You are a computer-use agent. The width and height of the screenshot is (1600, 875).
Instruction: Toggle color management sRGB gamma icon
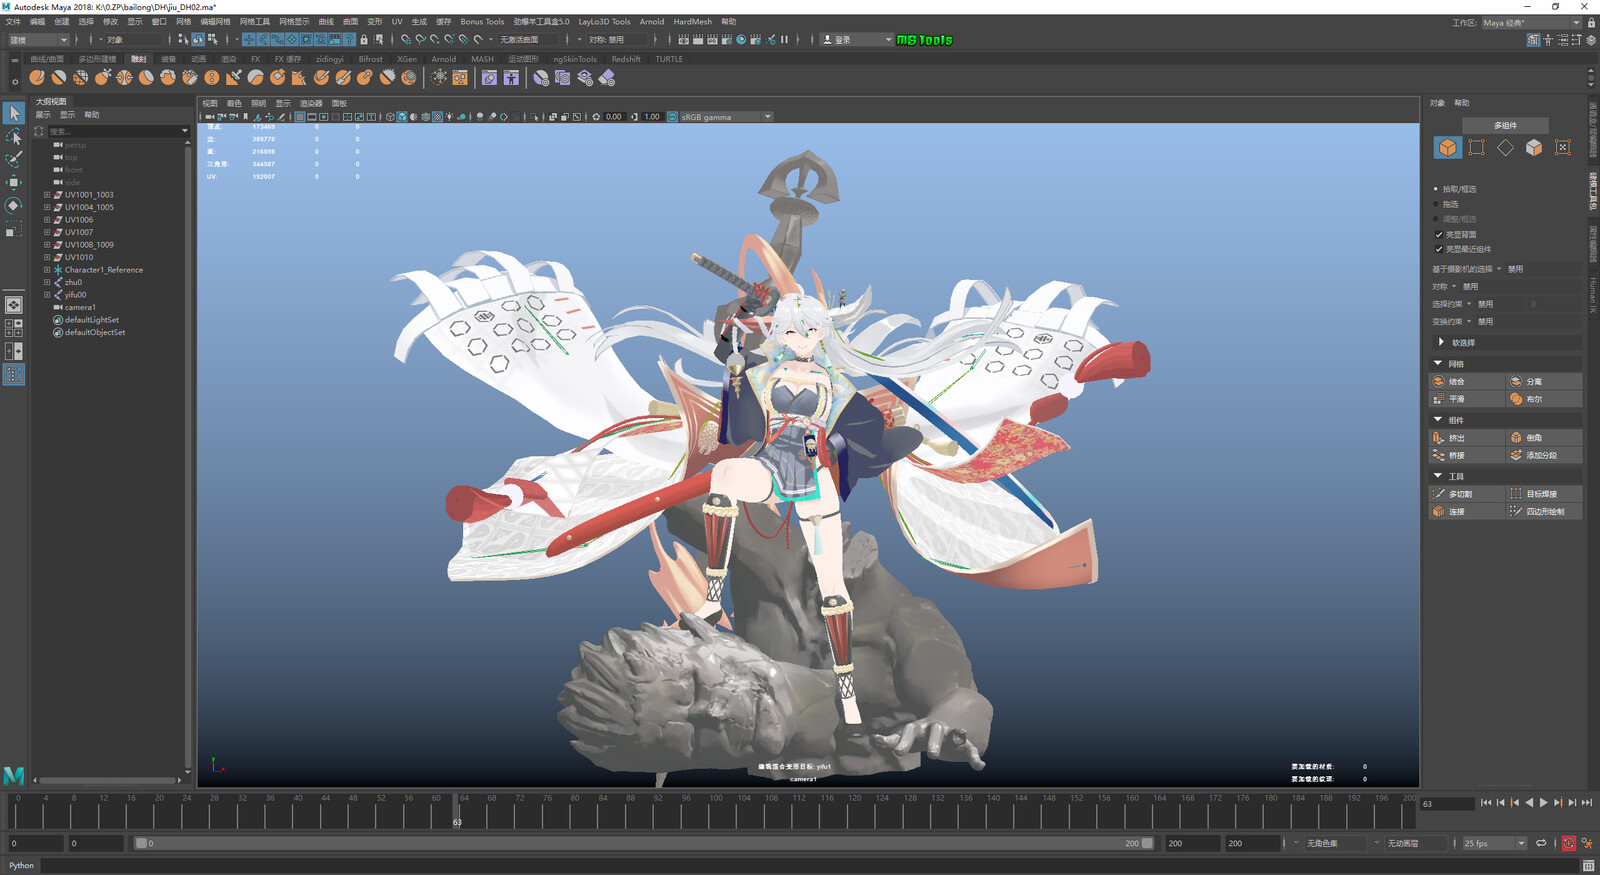(672, 117)
